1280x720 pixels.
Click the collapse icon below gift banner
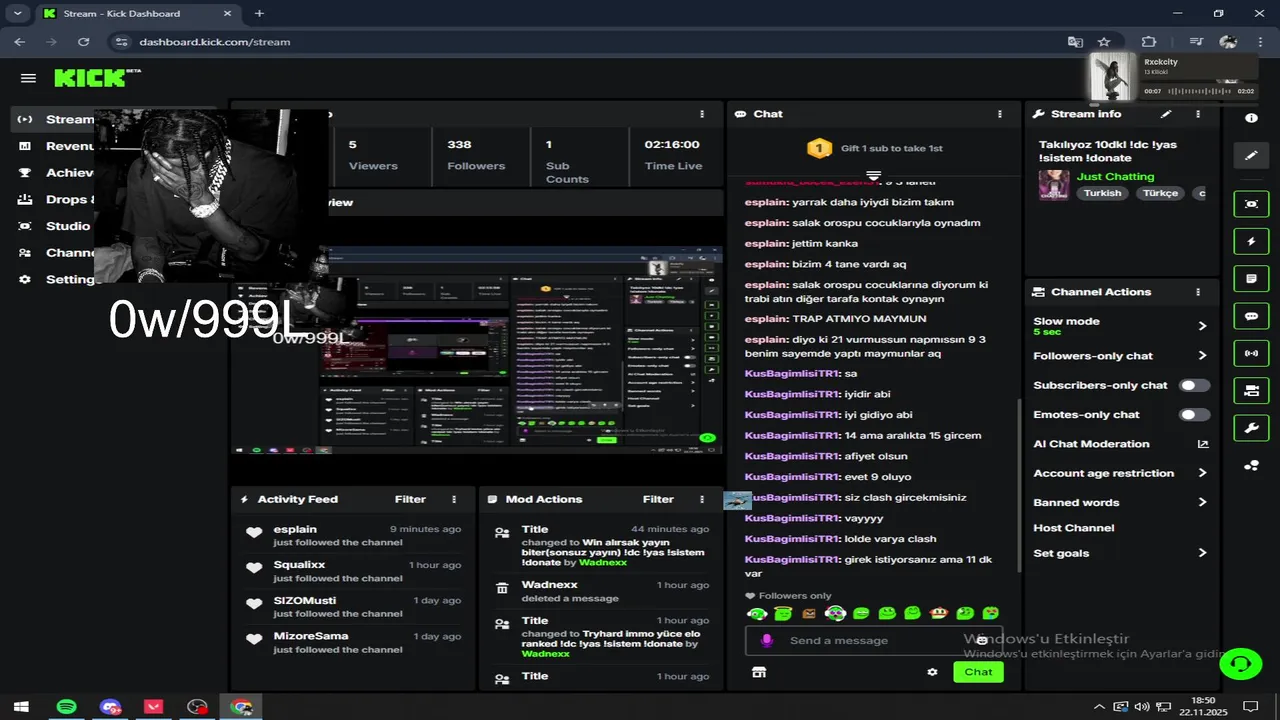pyautogui.click(x=873, y=175)
